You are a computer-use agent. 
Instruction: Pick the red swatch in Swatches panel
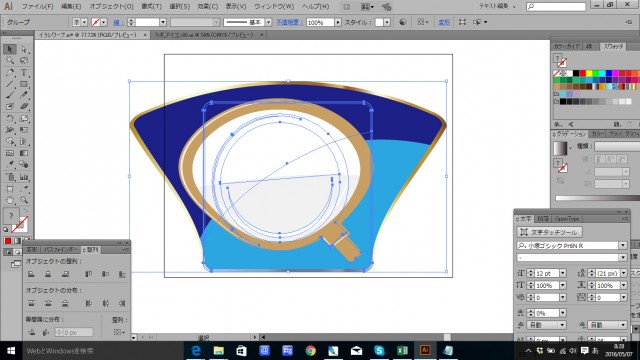pyautogui.click(x=582, y=73)
